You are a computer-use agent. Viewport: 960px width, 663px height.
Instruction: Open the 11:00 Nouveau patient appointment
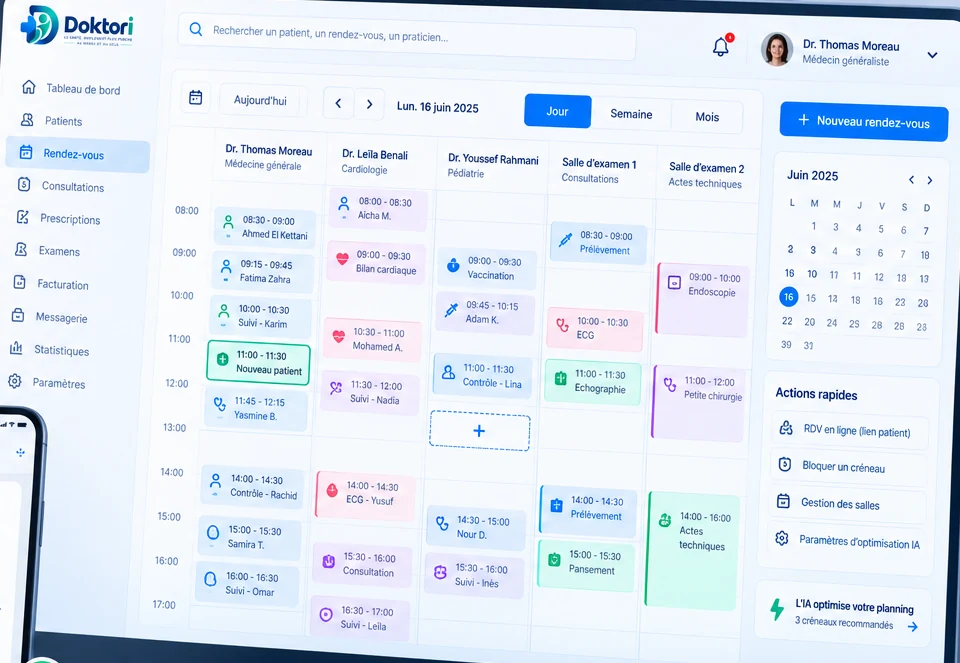(259, 362)
